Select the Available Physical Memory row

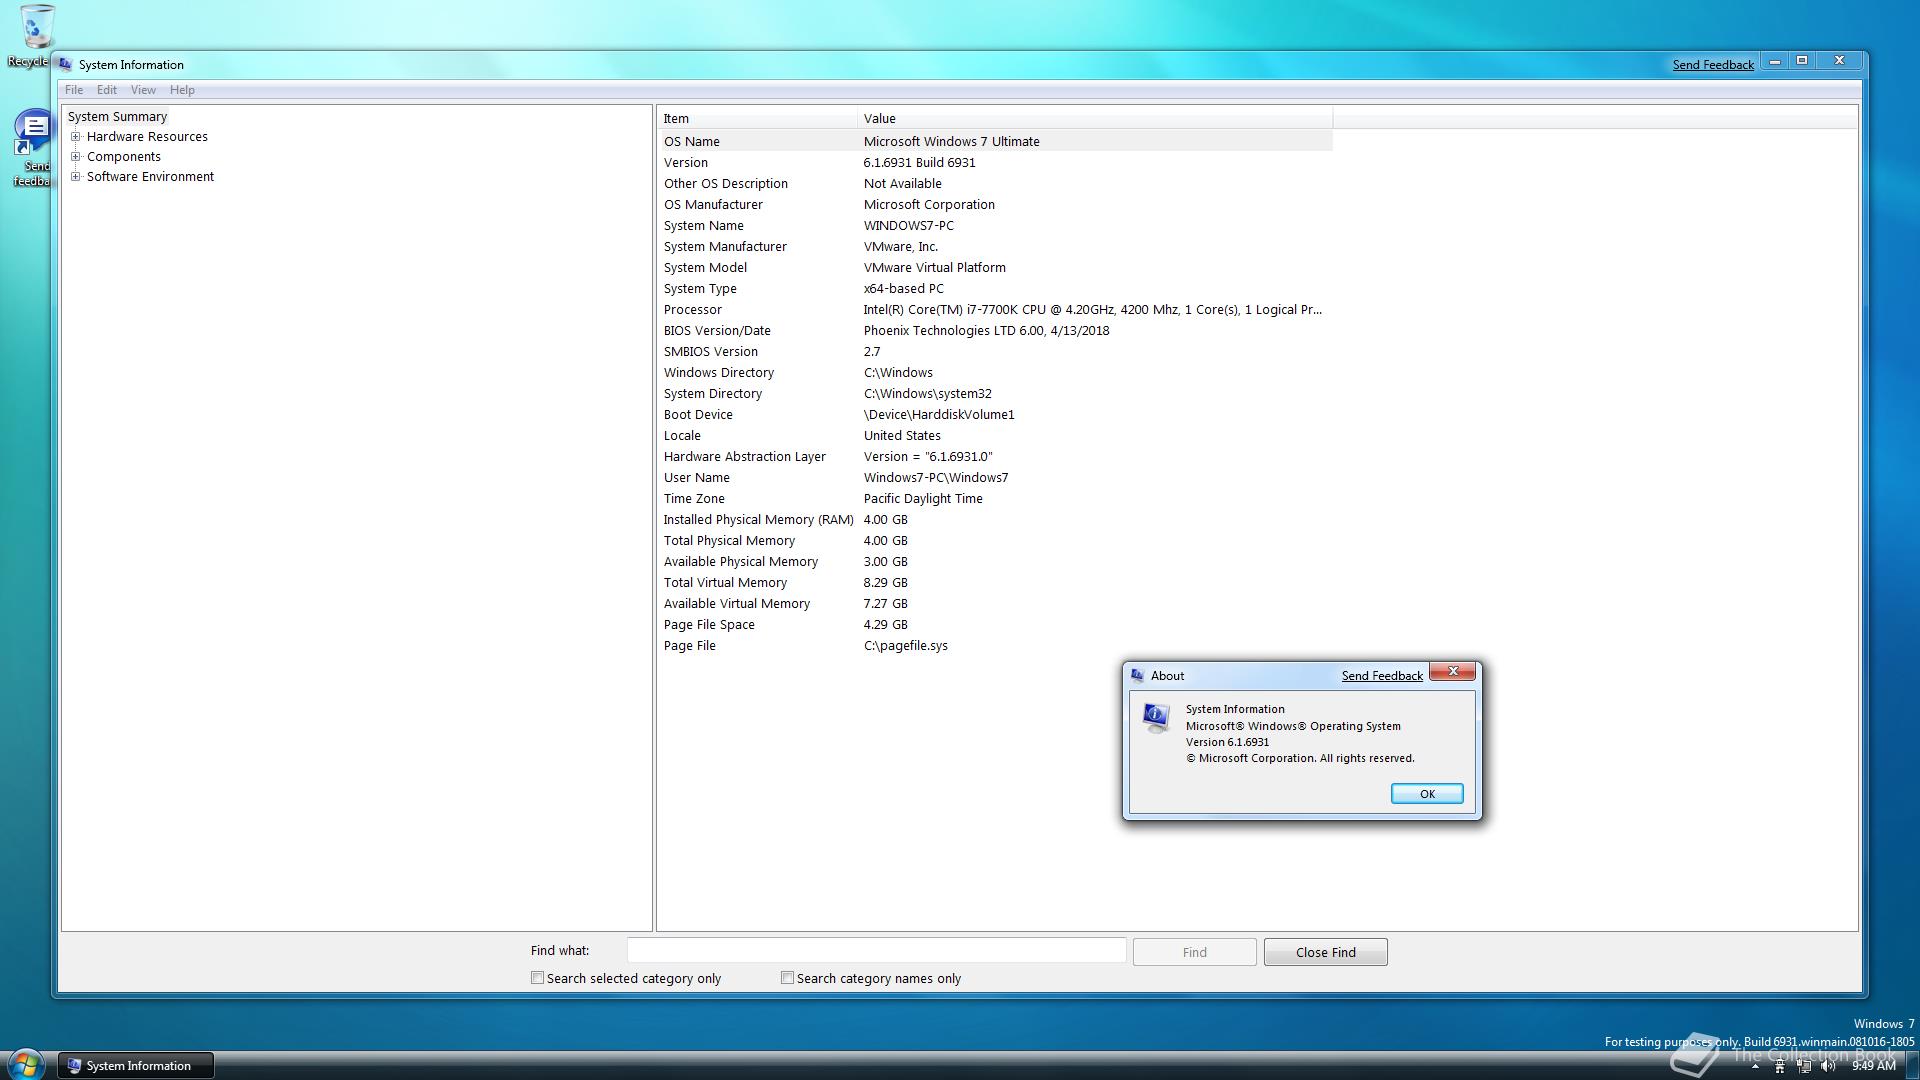pos(995,562)
